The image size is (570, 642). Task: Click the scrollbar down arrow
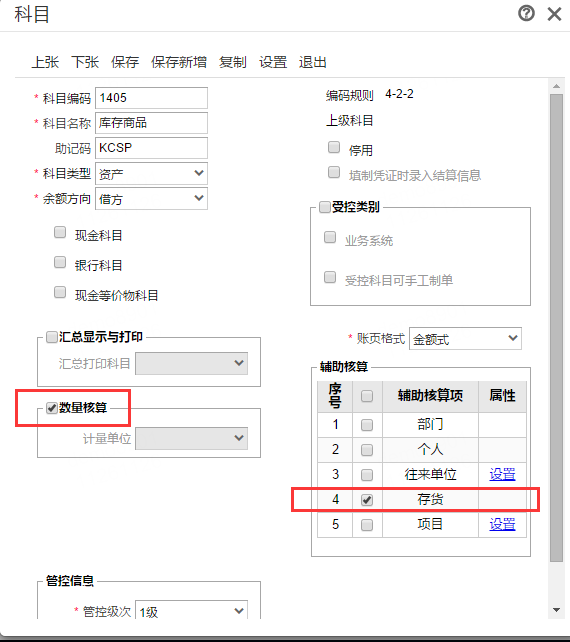point(556,610)
